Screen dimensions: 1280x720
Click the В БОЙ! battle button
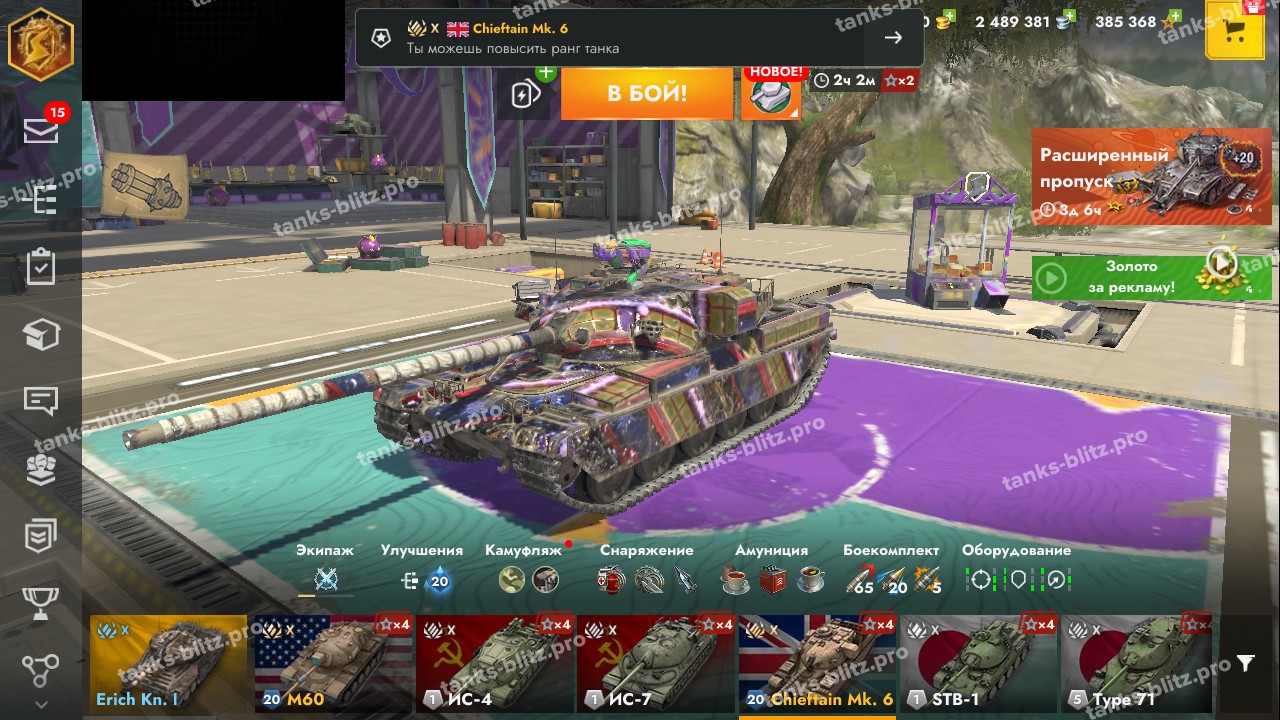tap(647, 94)
